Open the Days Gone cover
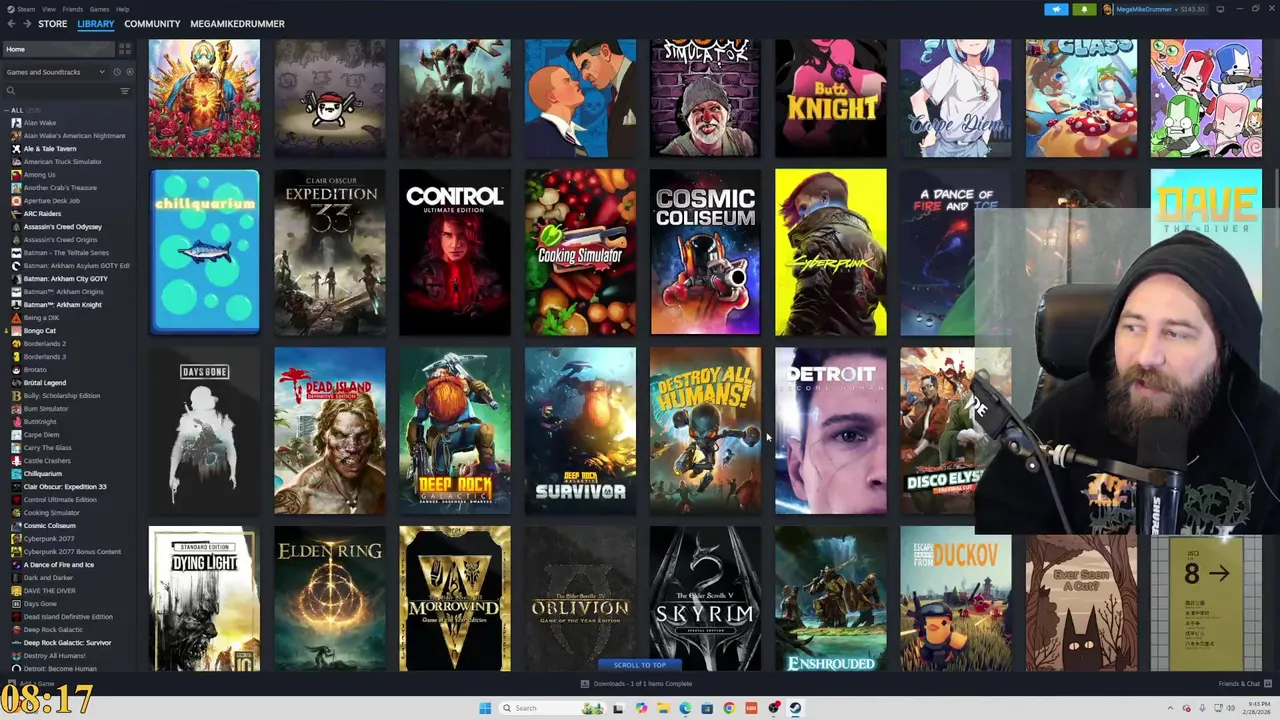1280x720 pixels. [x=204, y=431]
